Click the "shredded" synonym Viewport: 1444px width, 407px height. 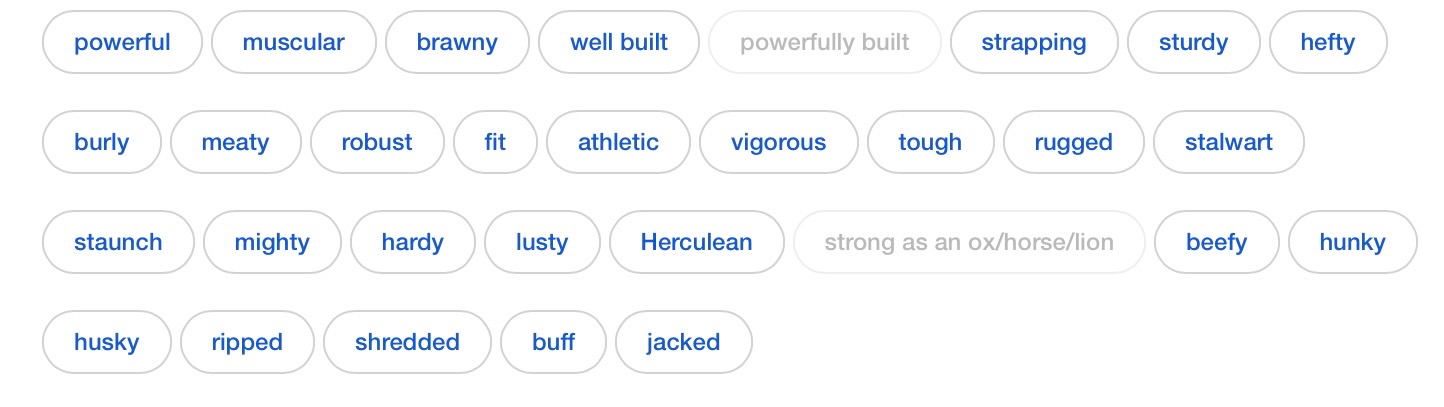407,342
